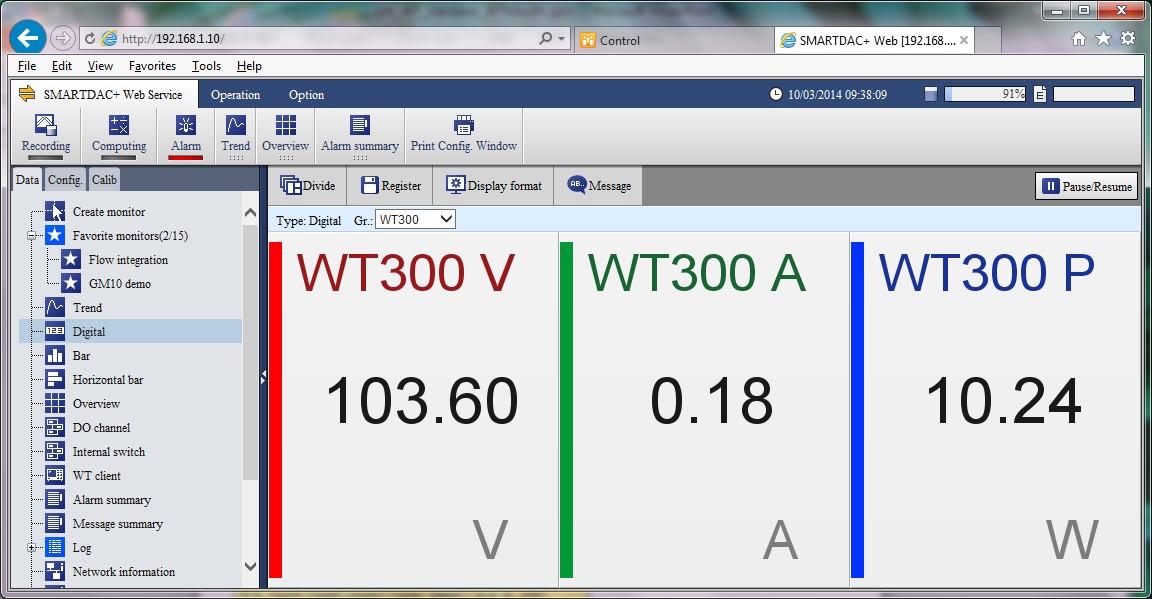
Task: Open browser Tools gear icon
Action: 1128,38
